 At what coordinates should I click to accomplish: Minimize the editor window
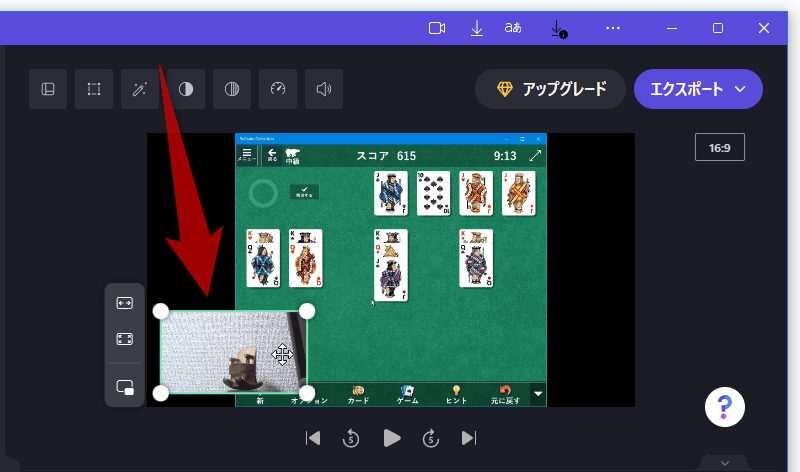click(x=672, y=28)
